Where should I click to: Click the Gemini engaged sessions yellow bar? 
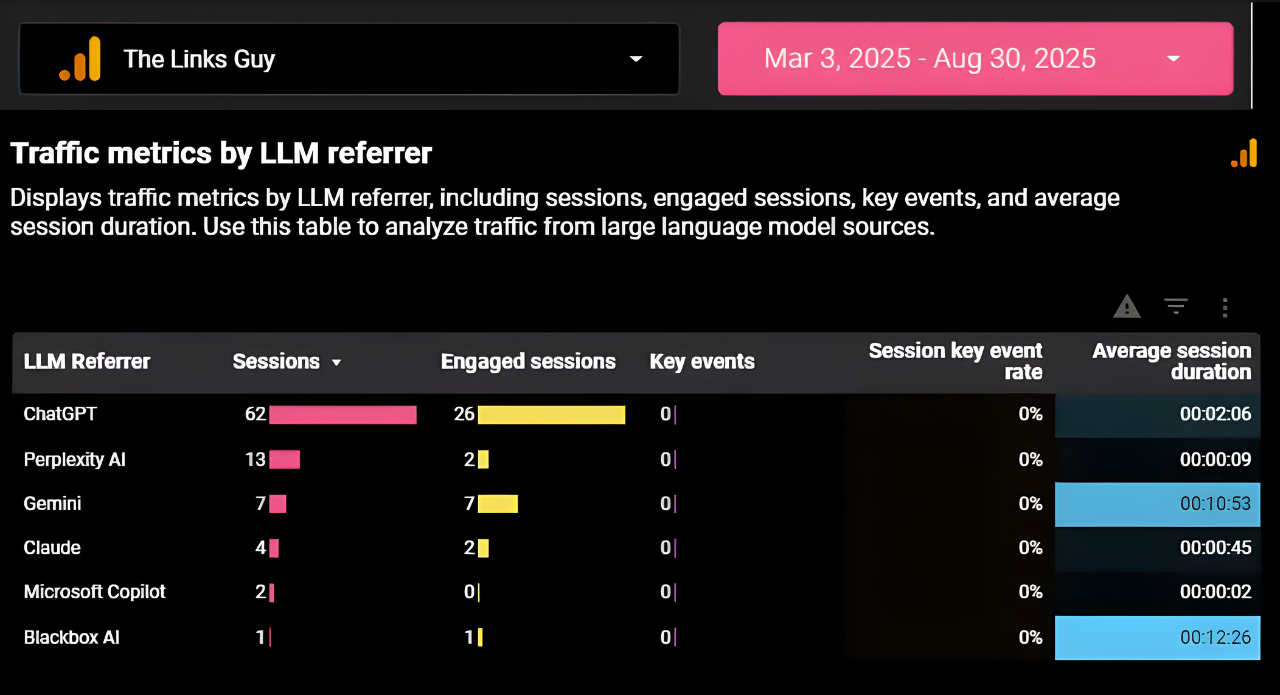[x=497, y=504]
